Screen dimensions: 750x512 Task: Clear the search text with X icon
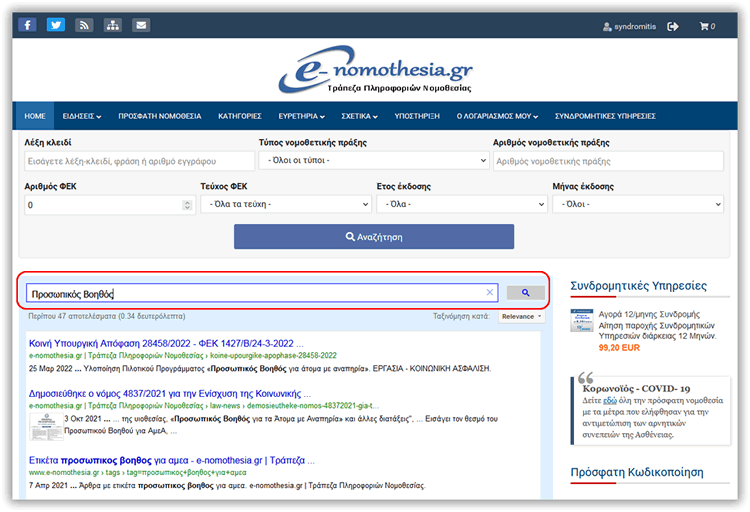coord(490,293)
